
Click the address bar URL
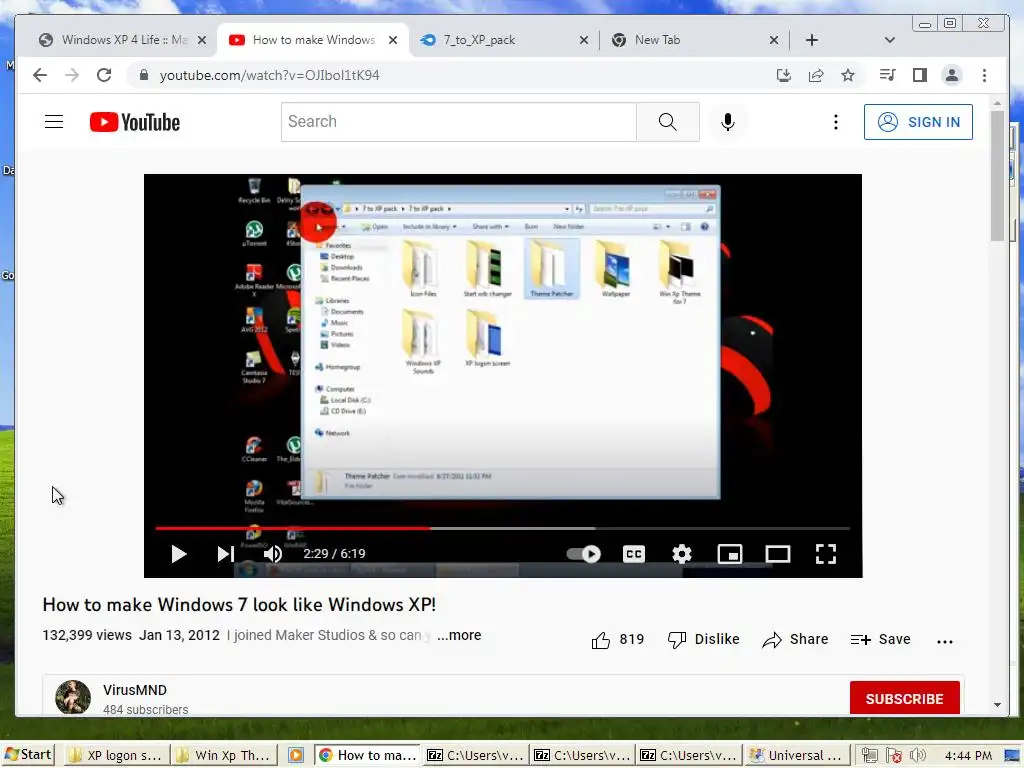tap(269, 75)
